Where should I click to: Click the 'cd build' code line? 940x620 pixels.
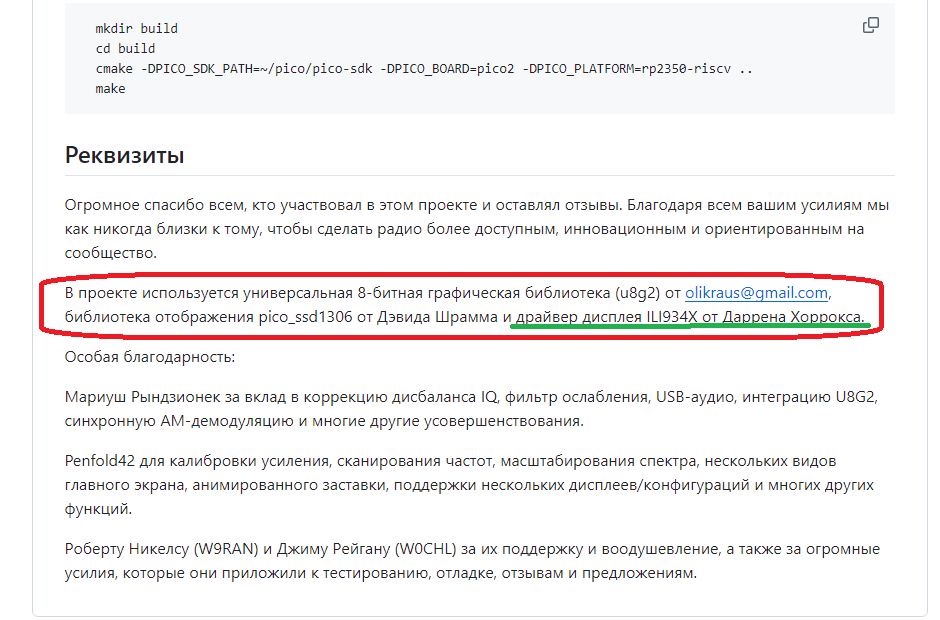(x=125, y=48)
